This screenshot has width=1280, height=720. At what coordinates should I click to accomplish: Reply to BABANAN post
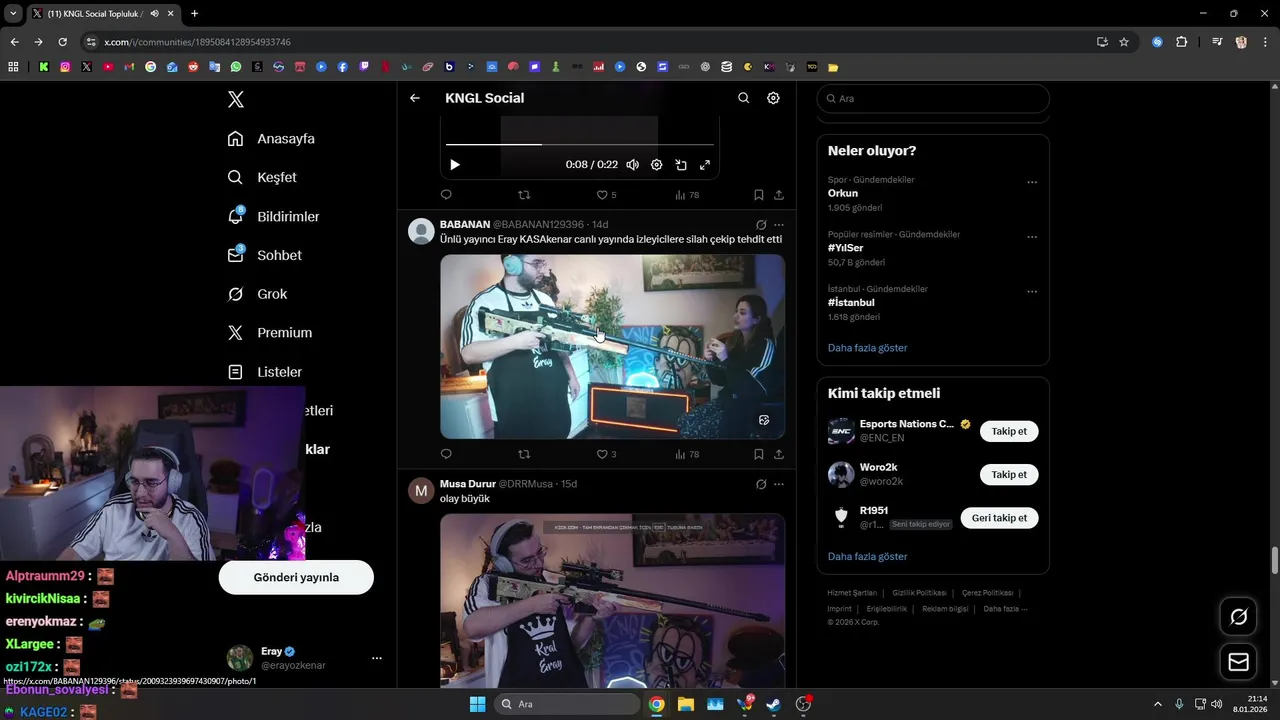click(x=446, y=454)
